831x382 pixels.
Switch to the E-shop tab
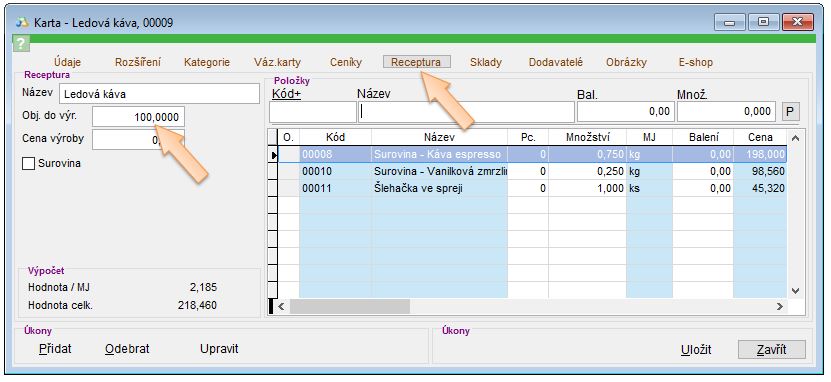(695, 62)
